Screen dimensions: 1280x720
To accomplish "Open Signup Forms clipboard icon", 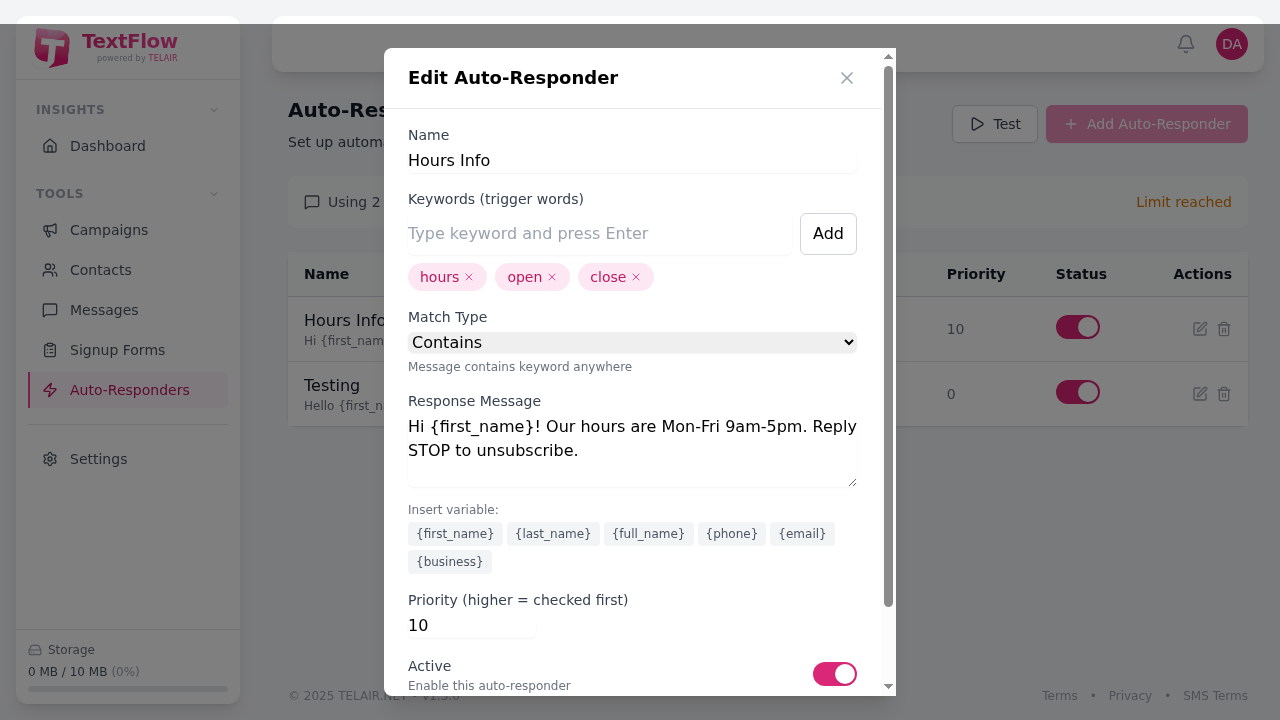I will tap(50, 350).
